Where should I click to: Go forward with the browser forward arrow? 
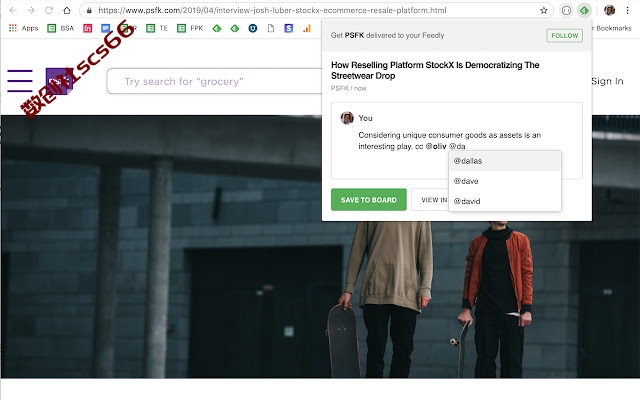tap(31, 10)
